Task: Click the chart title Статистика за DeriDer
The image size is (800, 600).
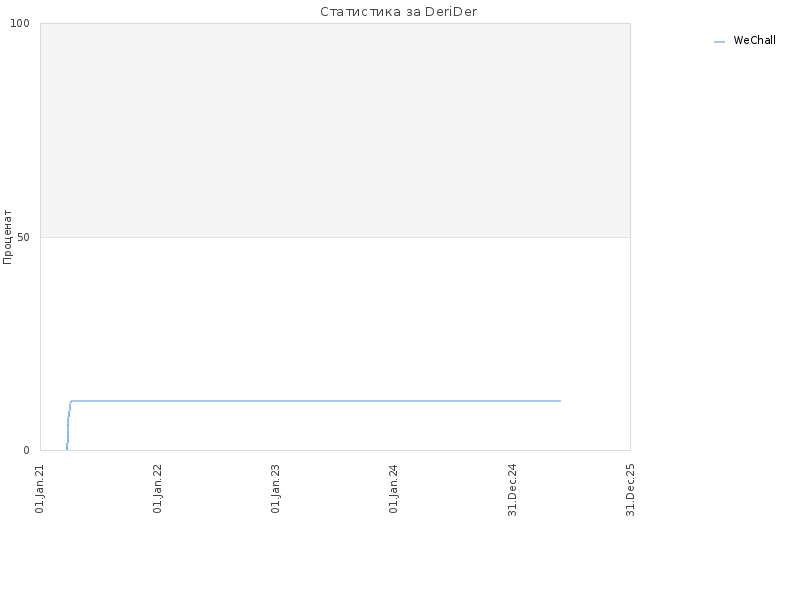Action: [x=398, y=11]
